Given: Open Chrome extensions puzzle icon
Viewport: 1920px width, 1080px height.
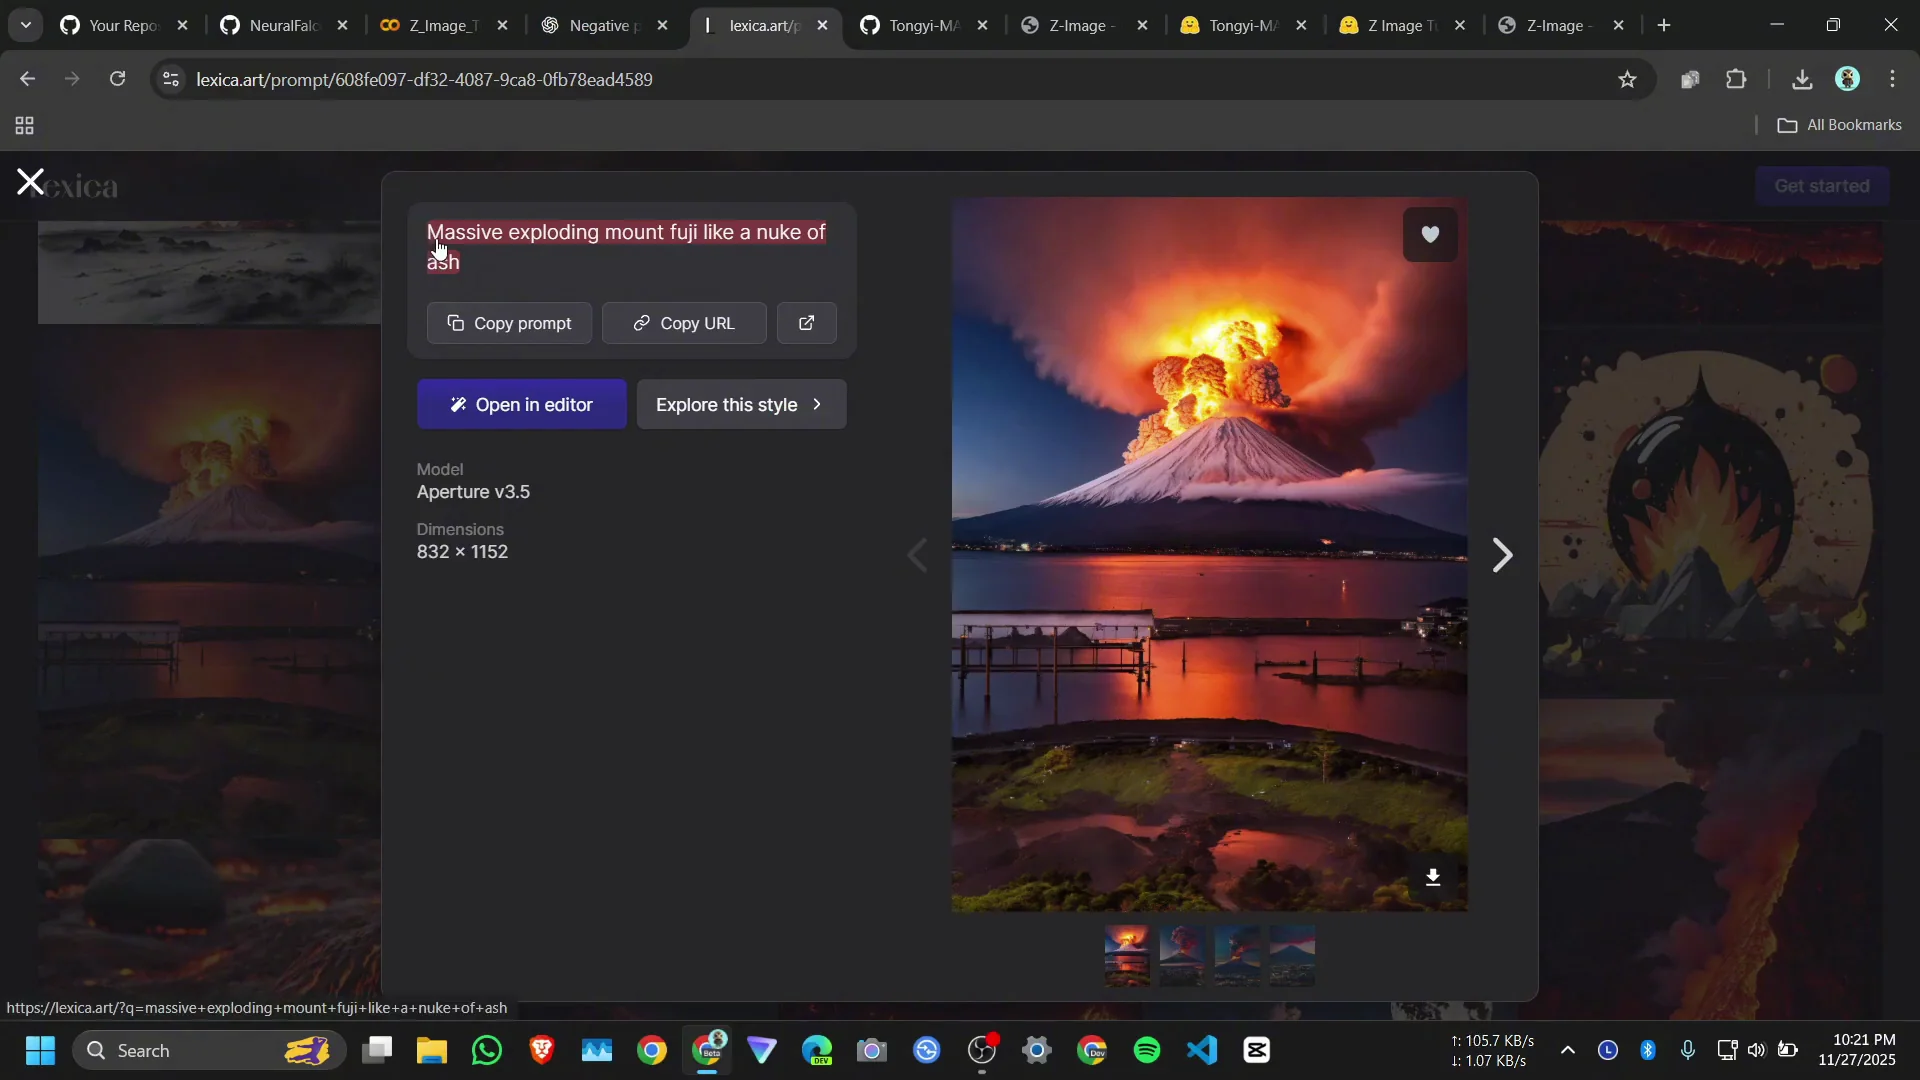Looking at the screenshot, I should pyautogui.click(x=1737, y=79).
